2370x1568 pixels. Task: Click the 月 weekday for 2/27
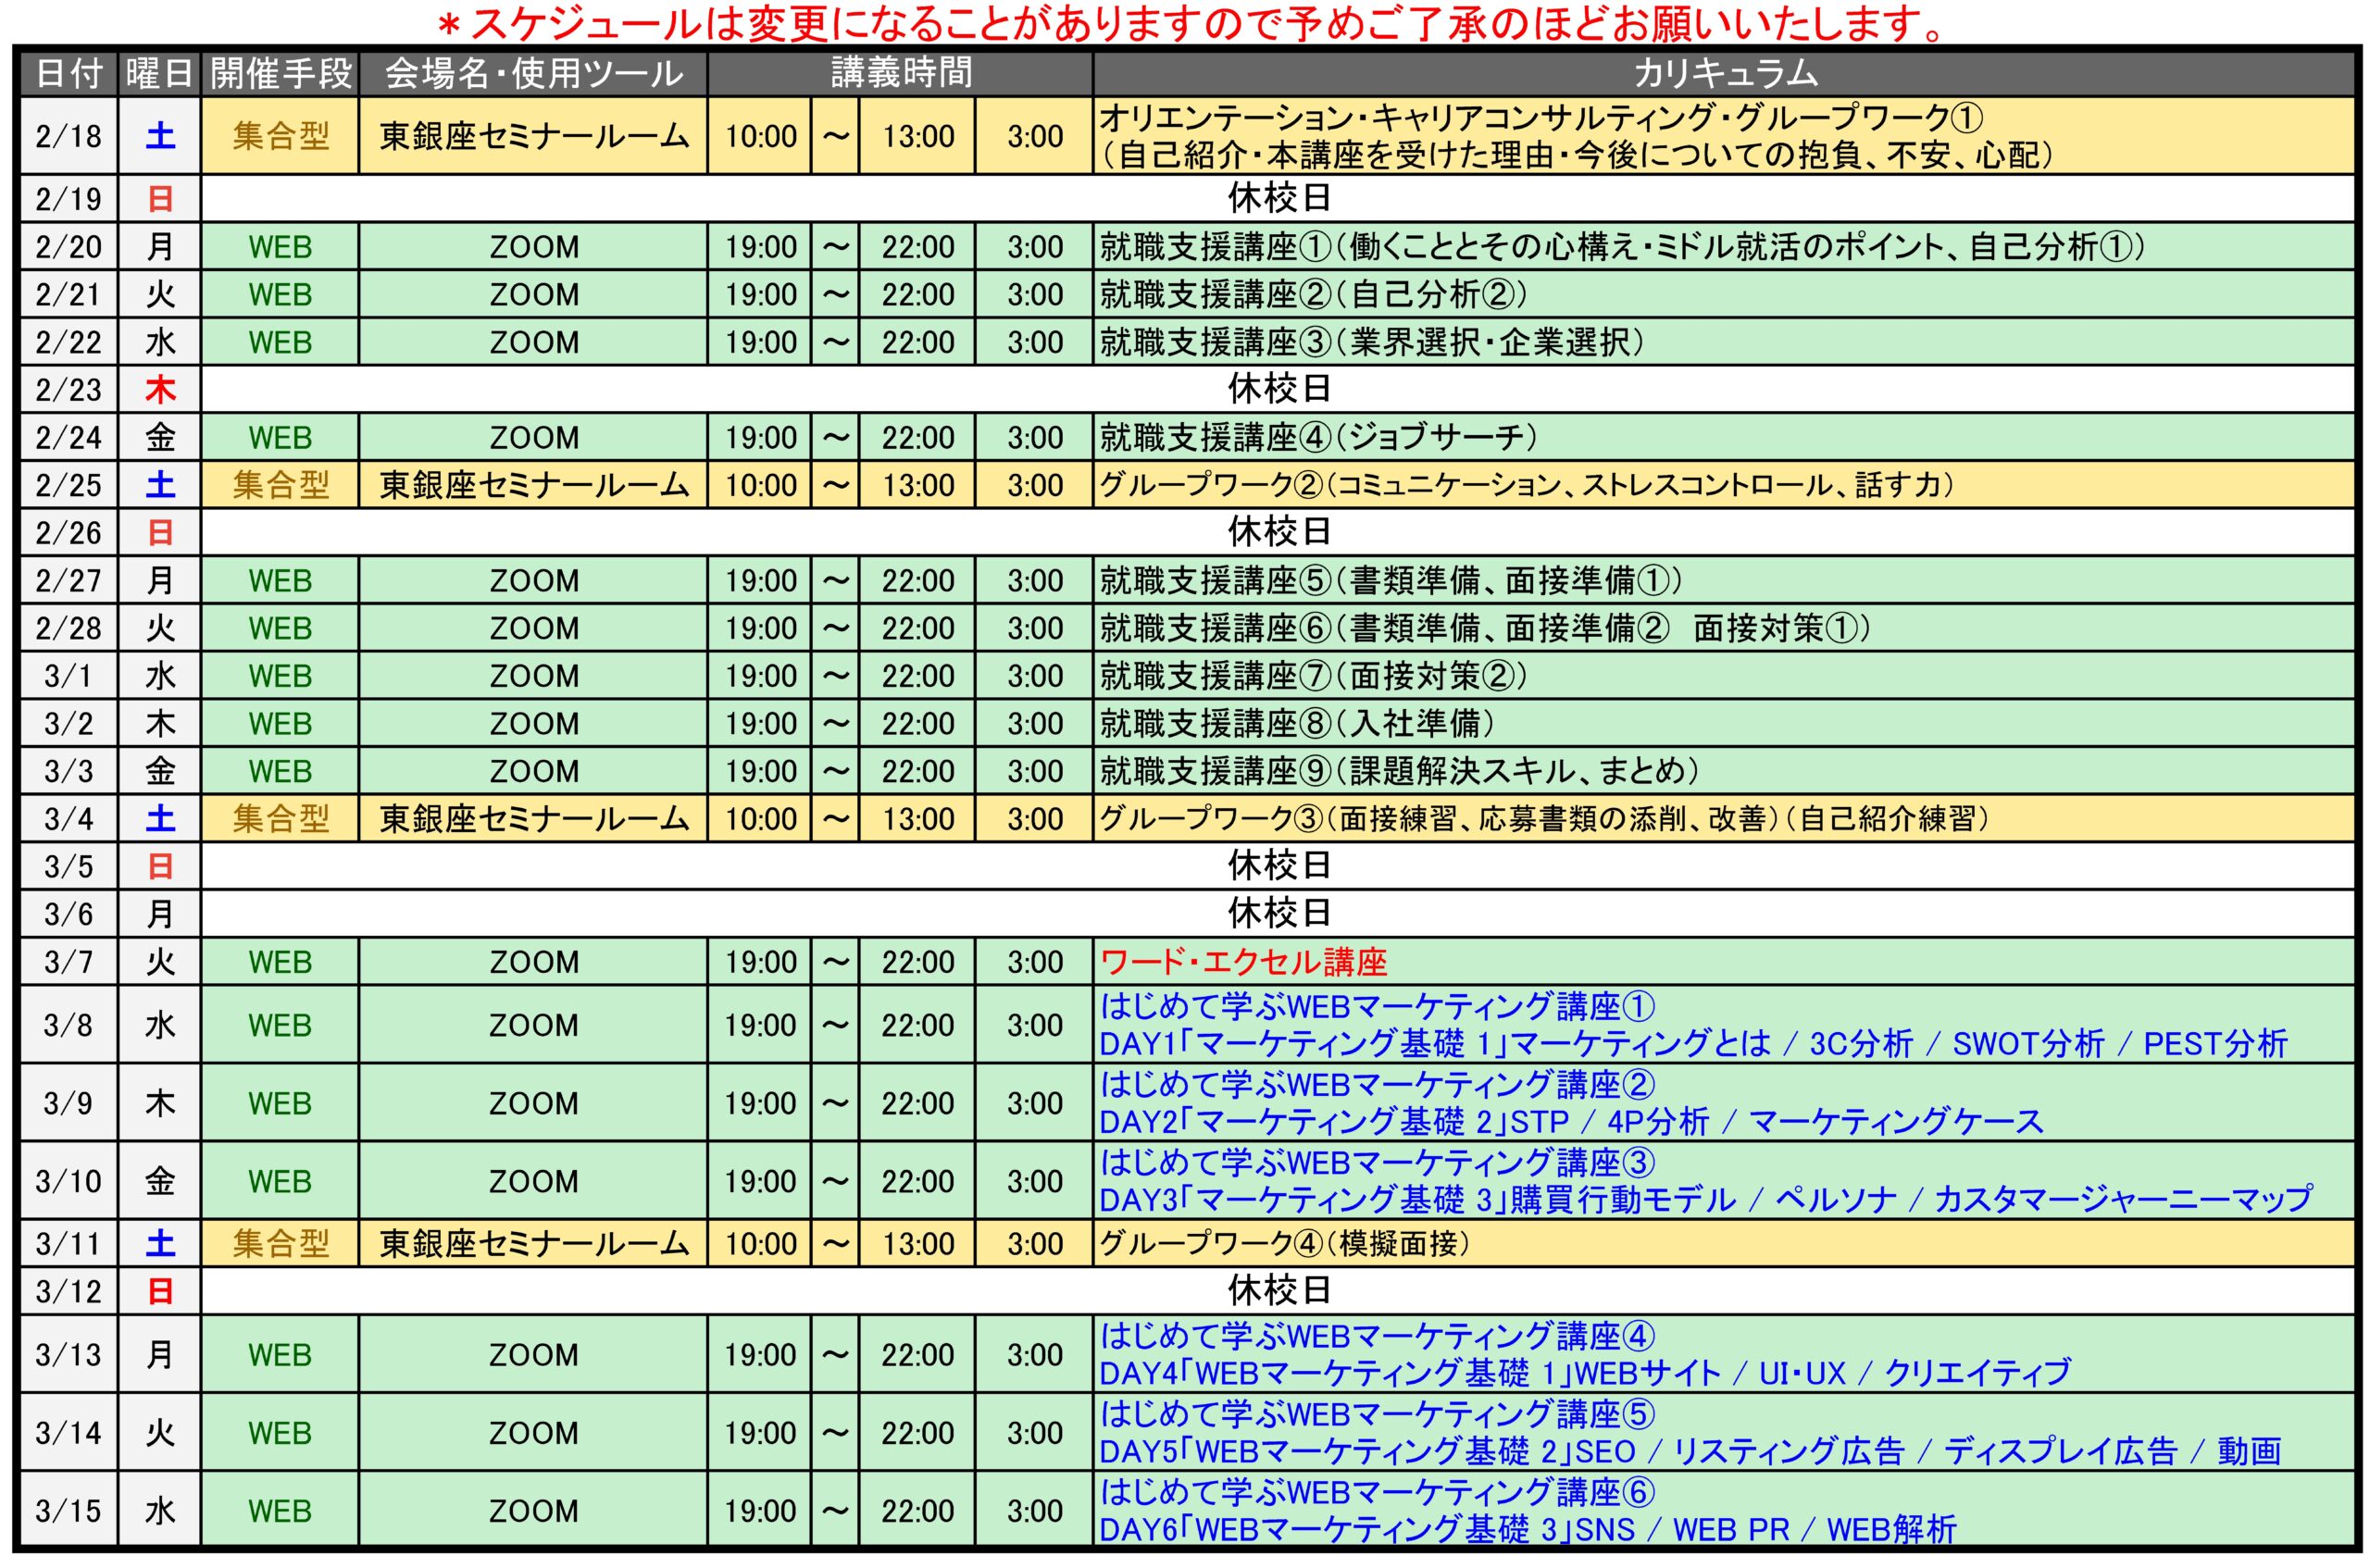(160, 580)
